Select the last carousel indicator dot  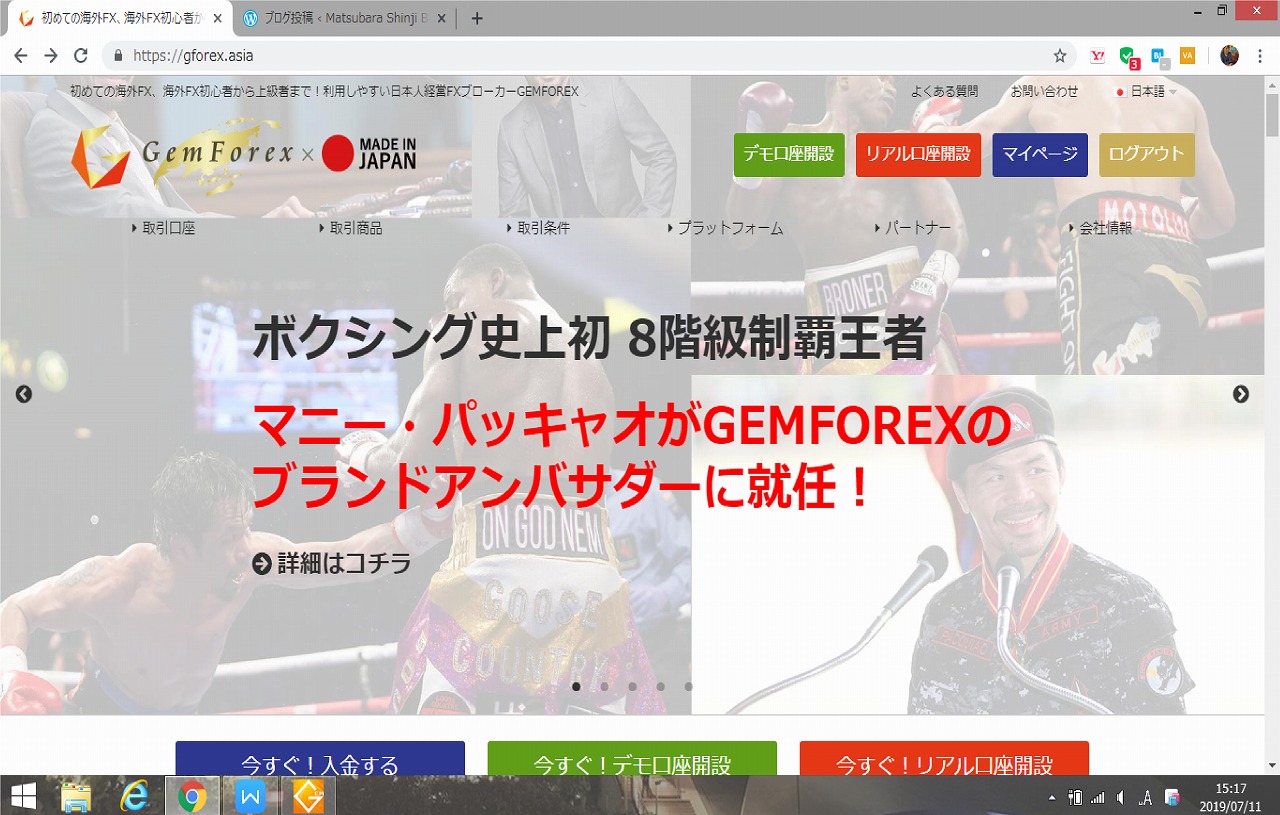coord(688,687)
